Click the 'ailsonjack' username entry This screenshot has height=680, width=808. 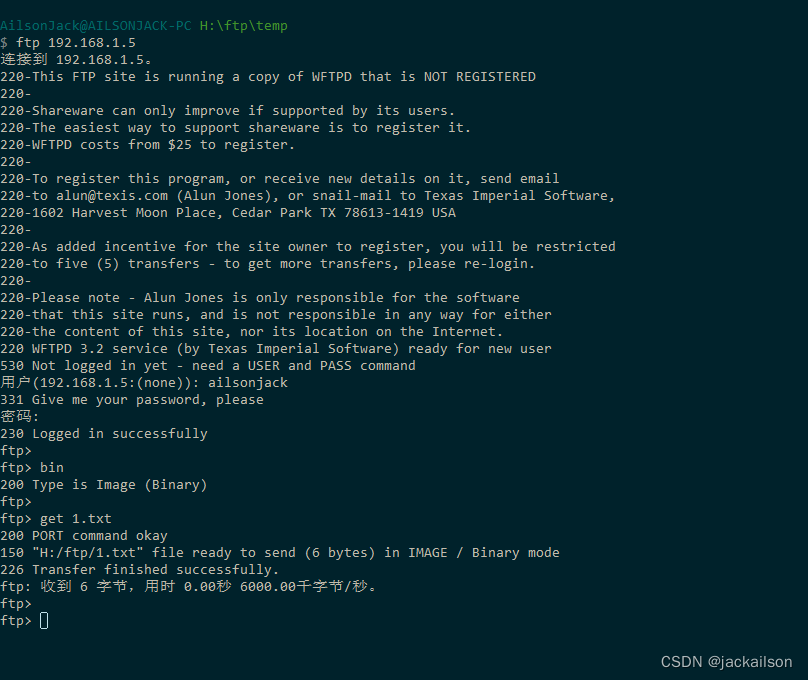pos(248,383)
